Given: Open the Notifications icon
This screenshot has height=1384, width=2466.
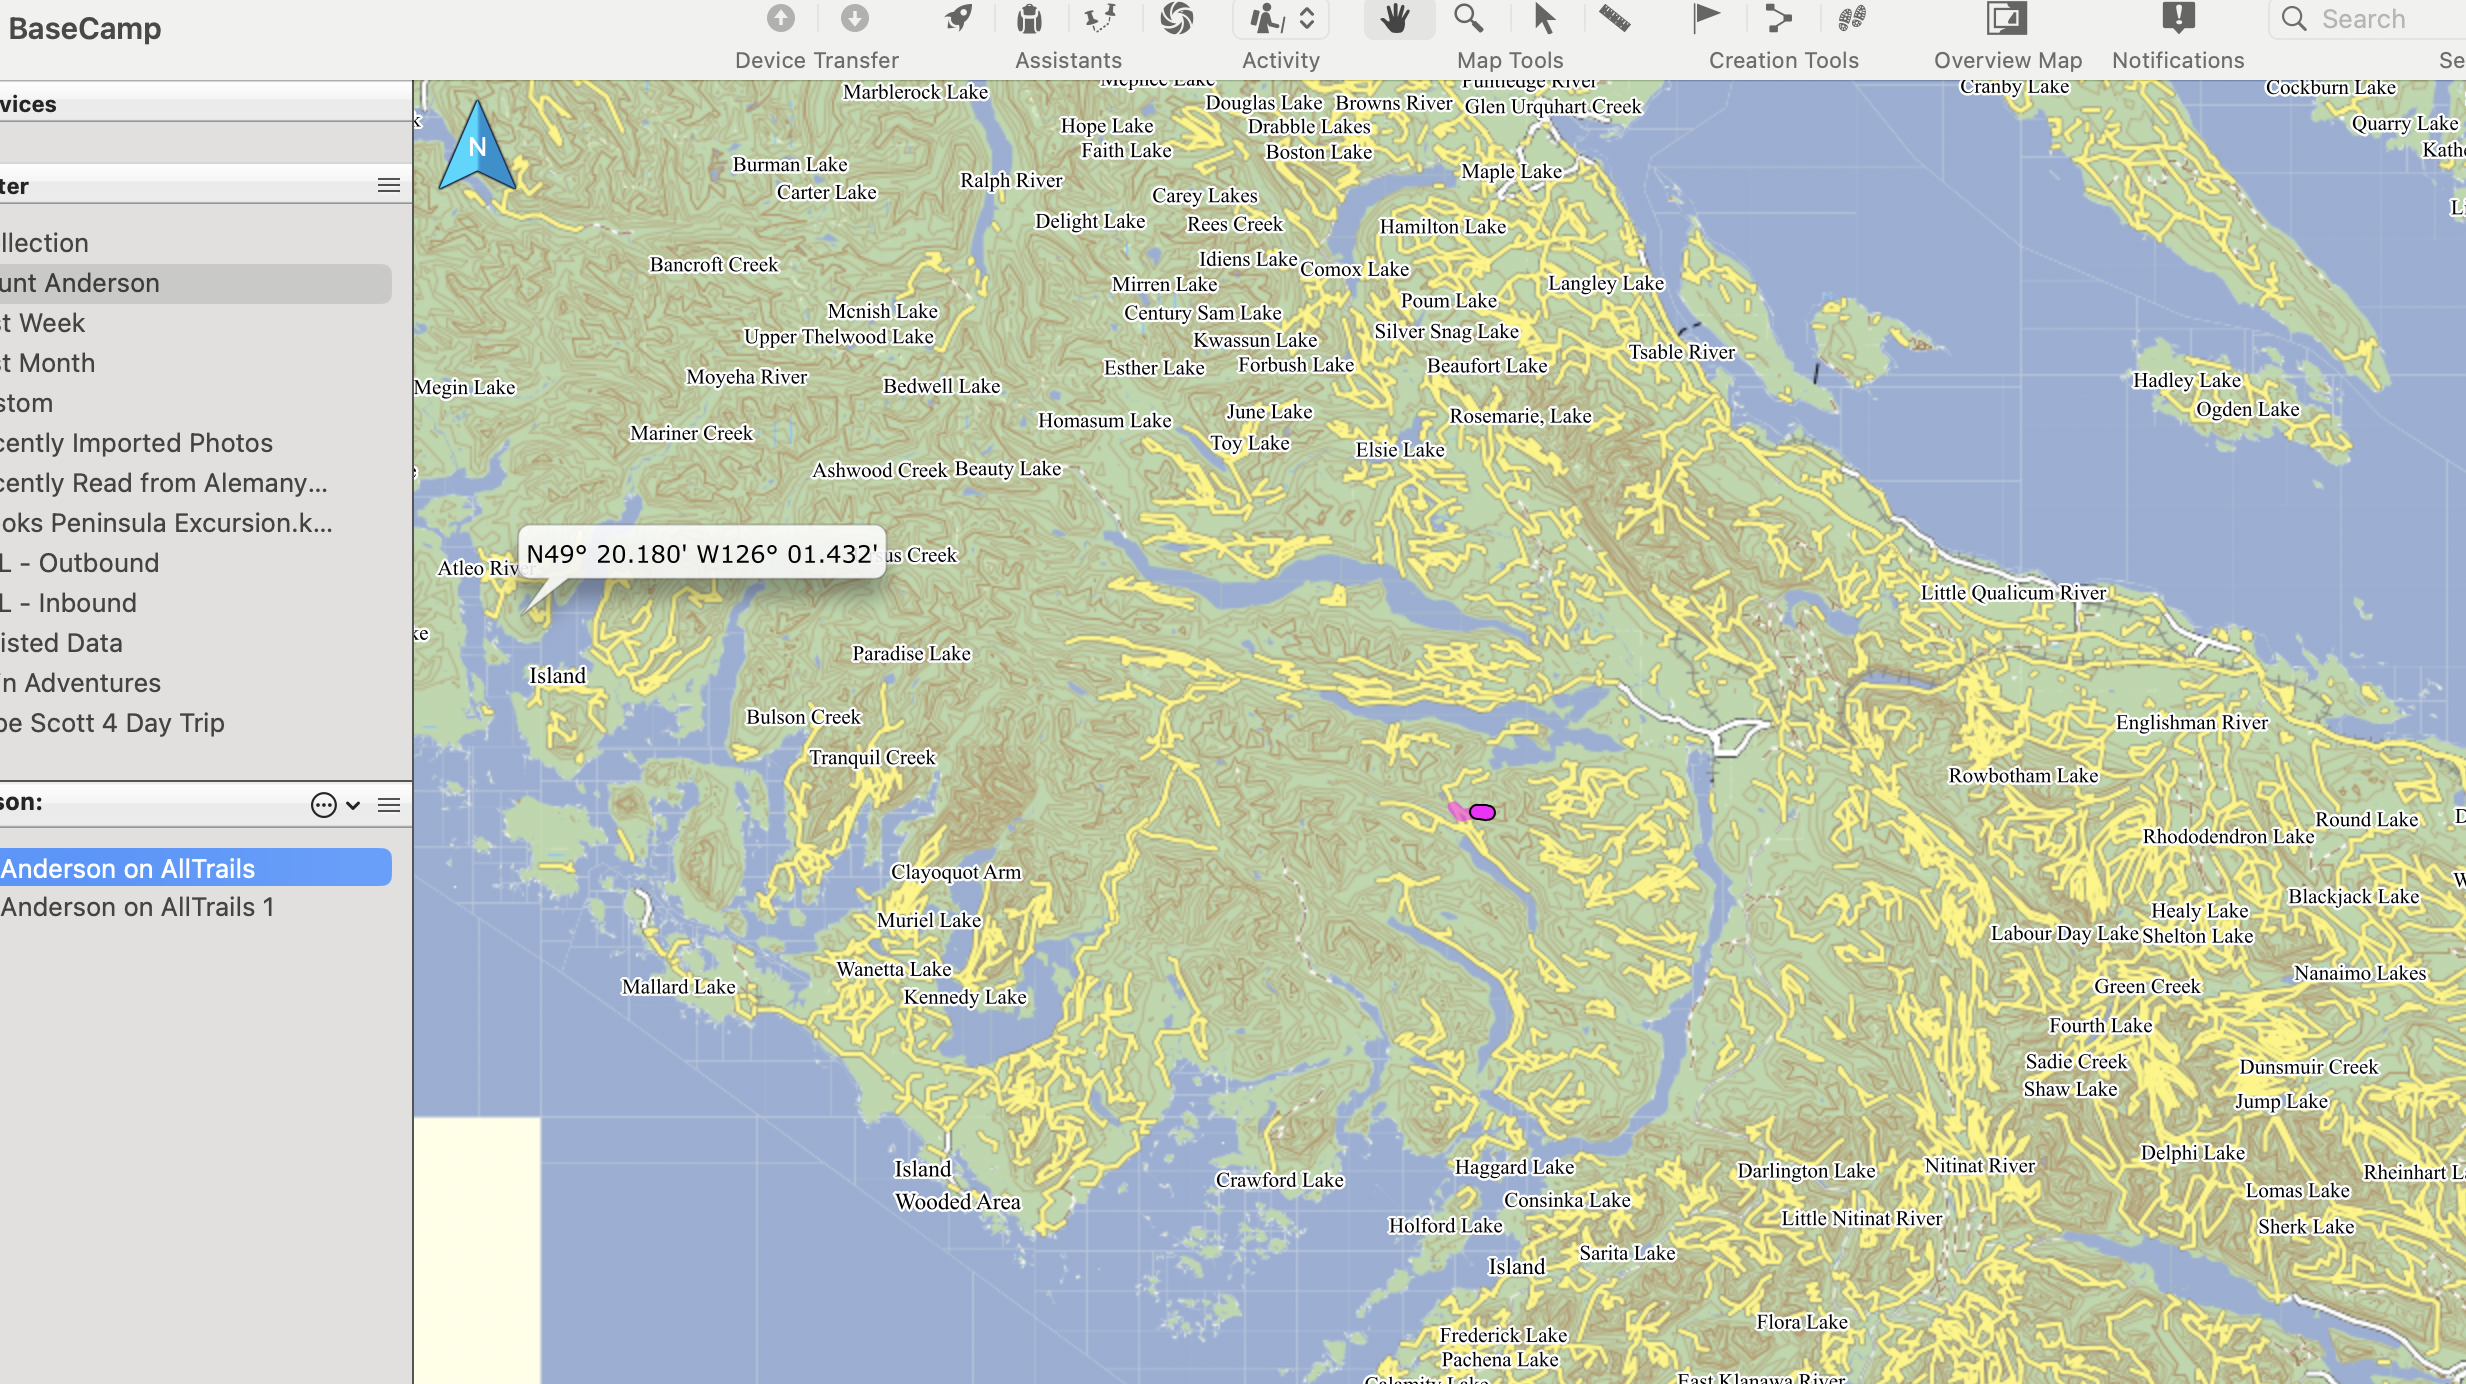Looking at the screenshot, I should click(x=2178, y=18).
